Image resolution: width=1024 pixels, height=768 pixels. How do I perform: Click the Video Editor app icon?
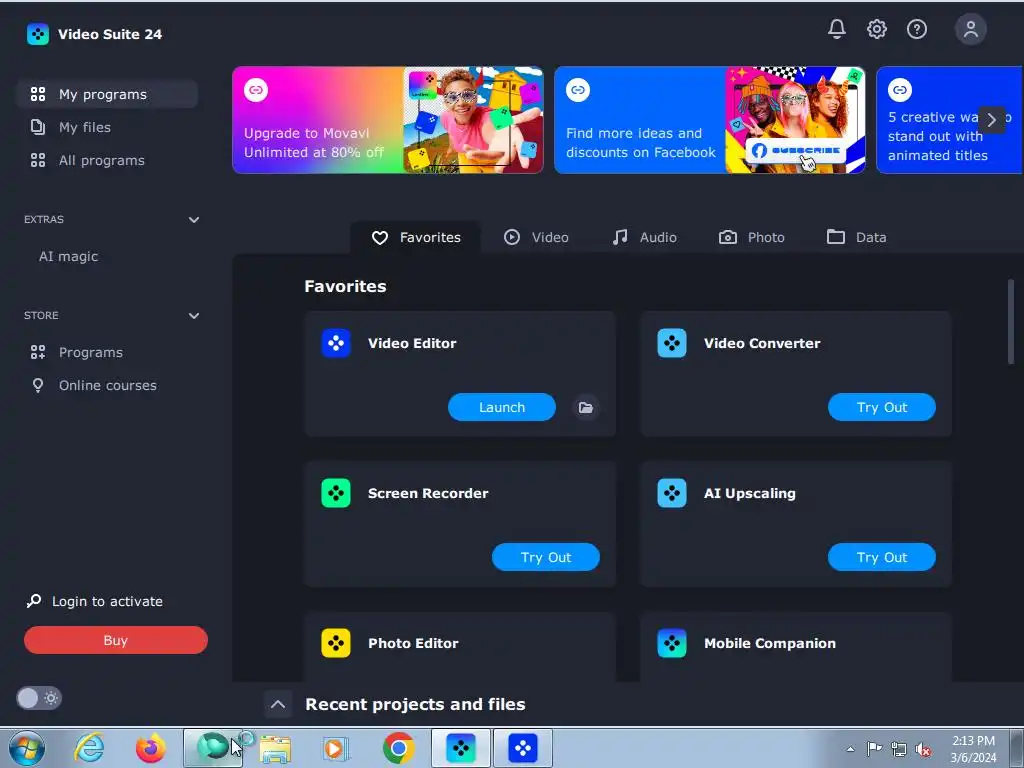tap(336, 343)
